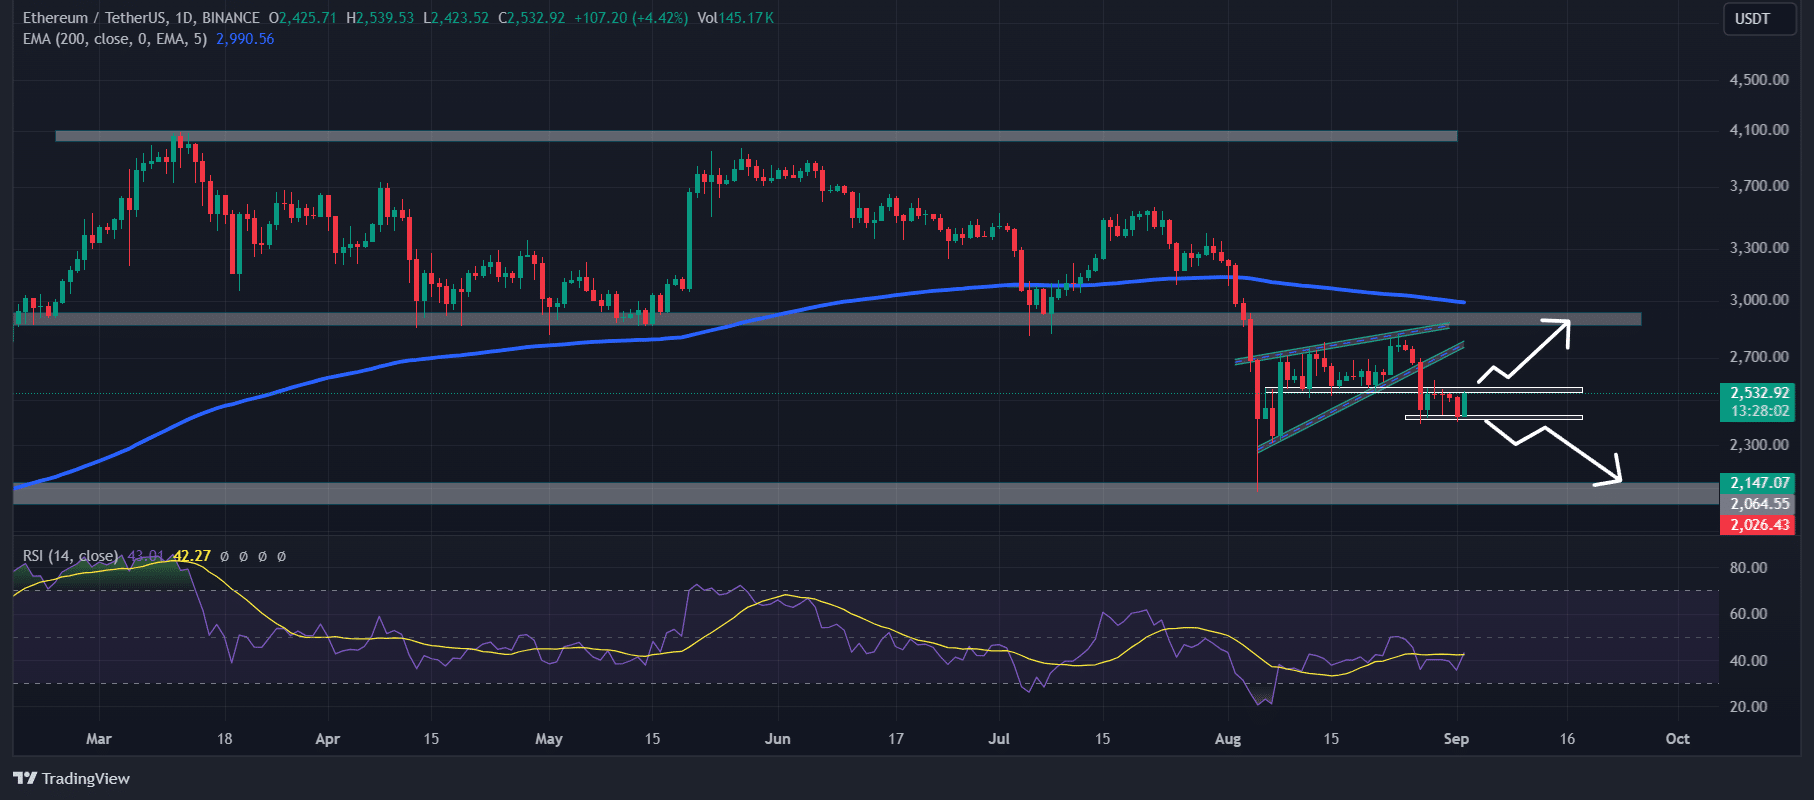
Task: Click the Mar label on time axis
Action: 99,739
